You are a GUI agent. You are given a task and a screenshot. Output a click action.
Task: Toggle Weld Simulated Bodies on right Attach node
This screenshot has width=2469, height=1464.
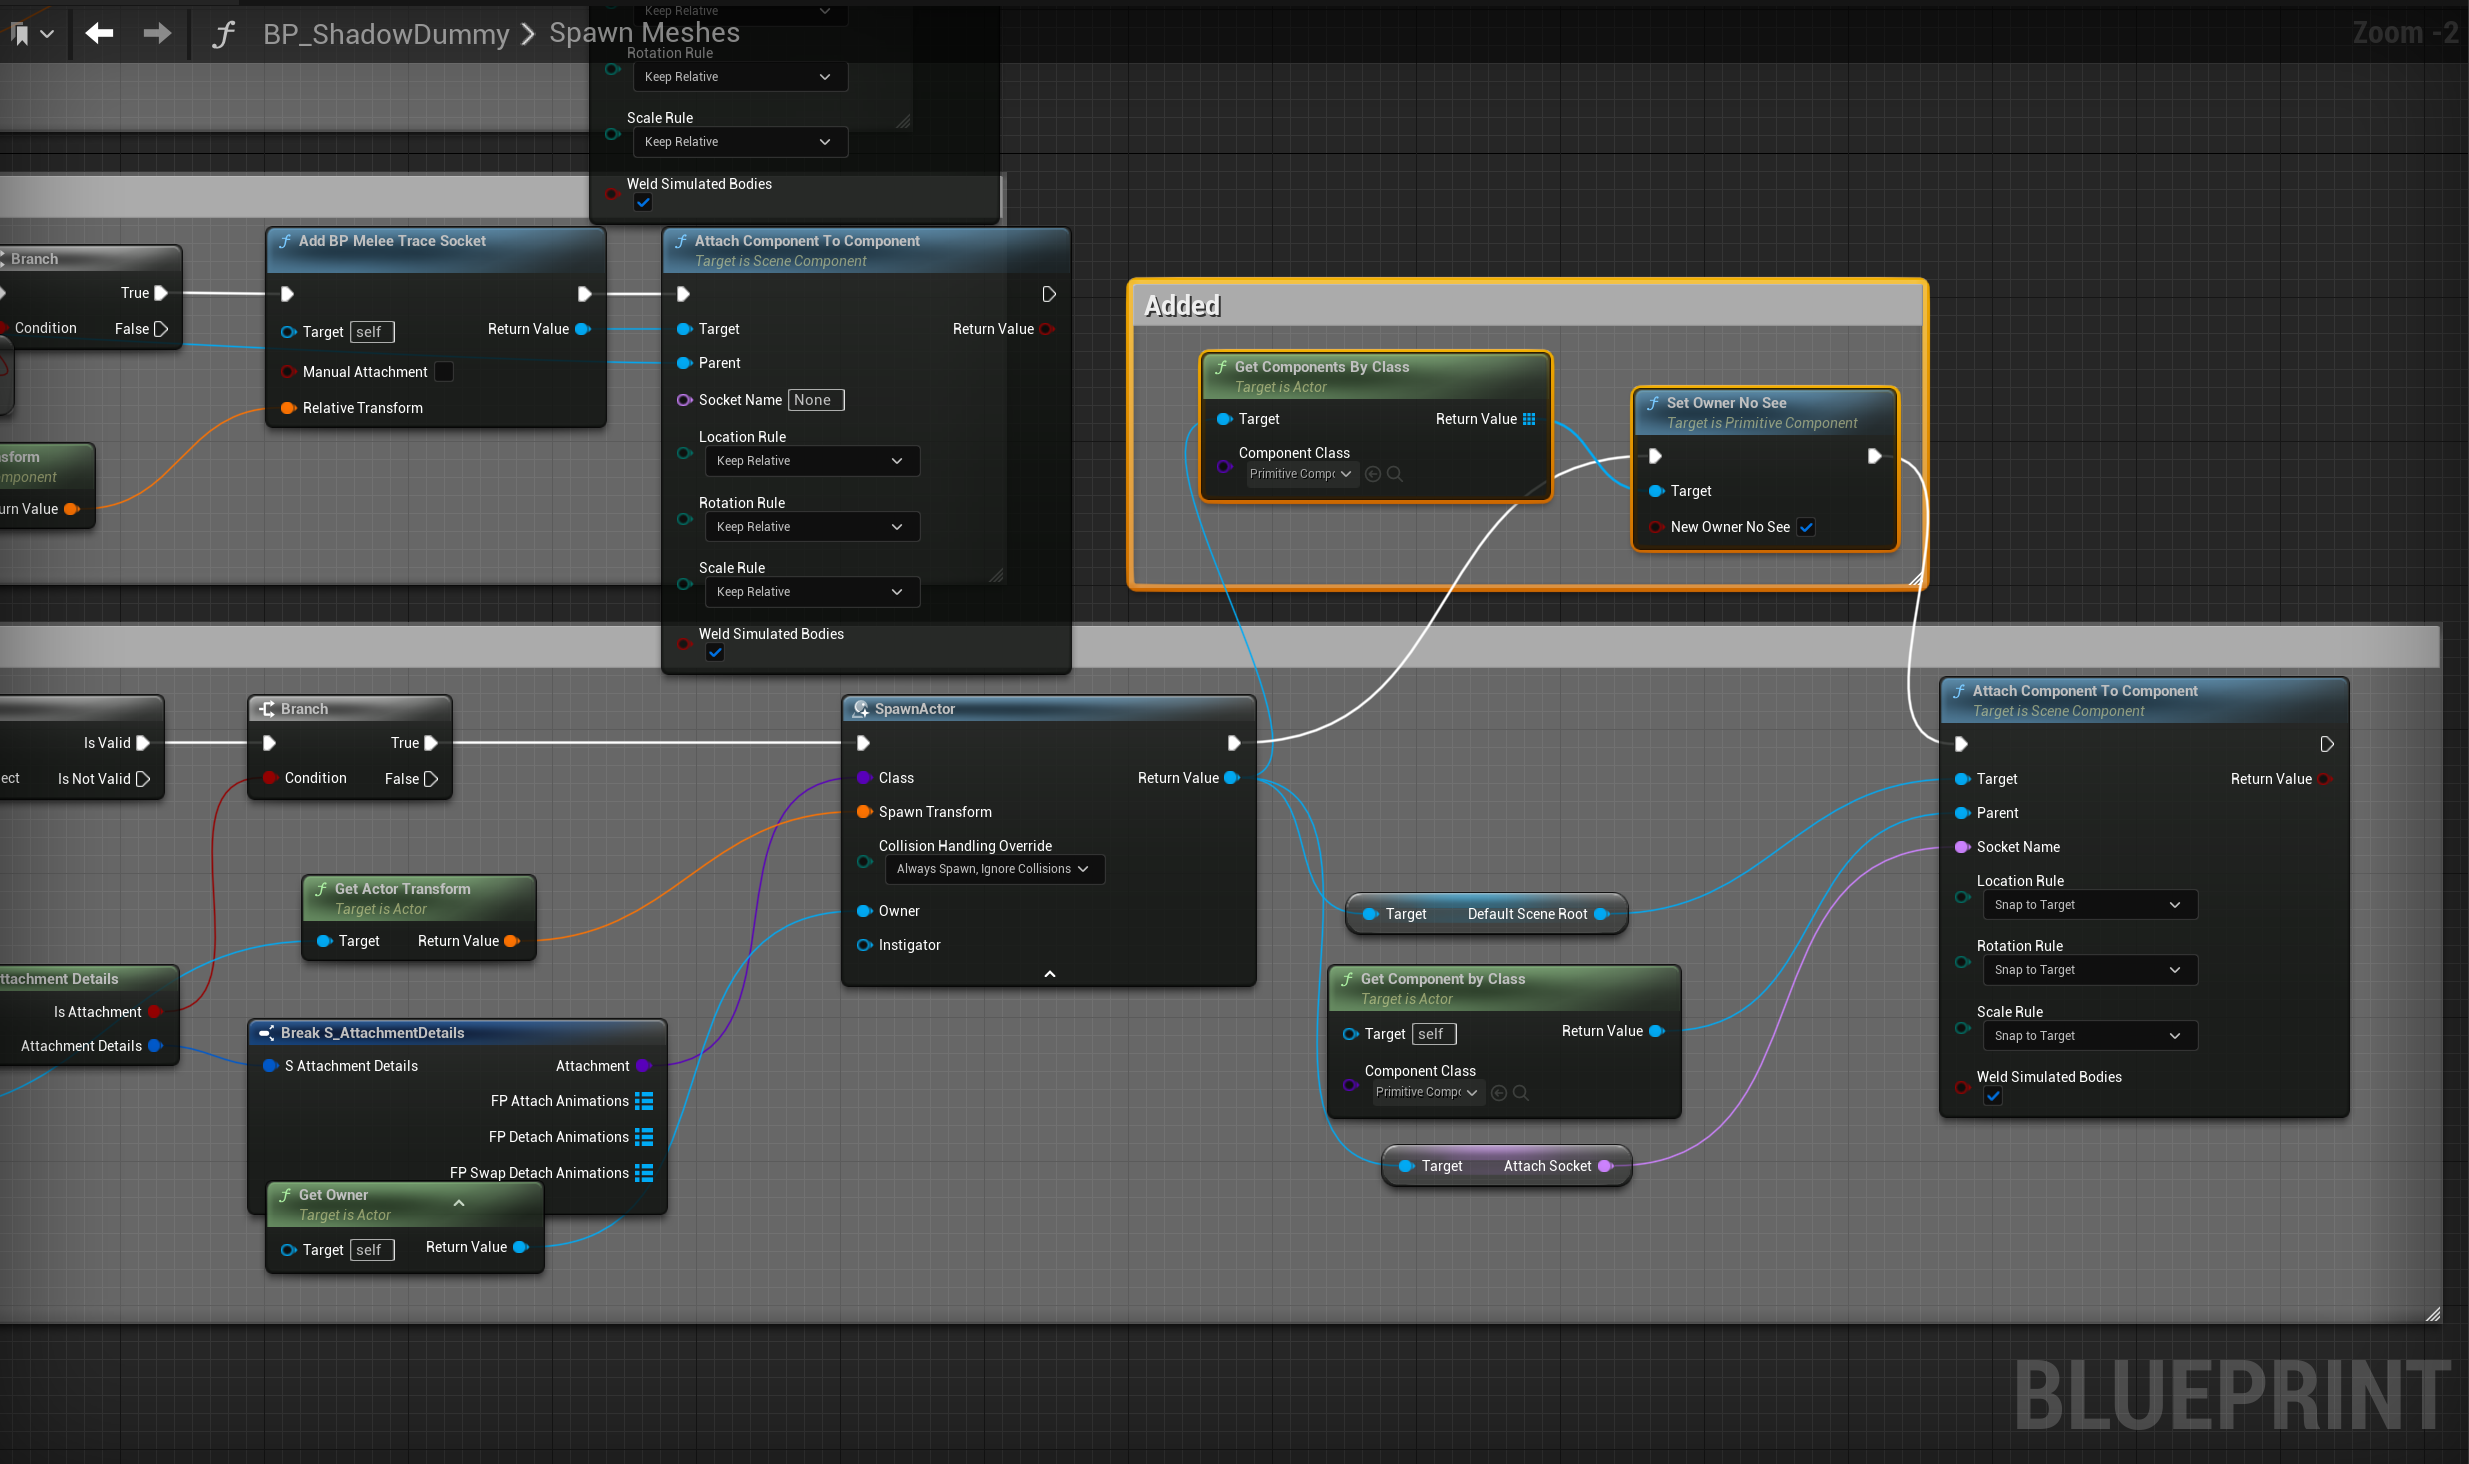[1993, 1096]
